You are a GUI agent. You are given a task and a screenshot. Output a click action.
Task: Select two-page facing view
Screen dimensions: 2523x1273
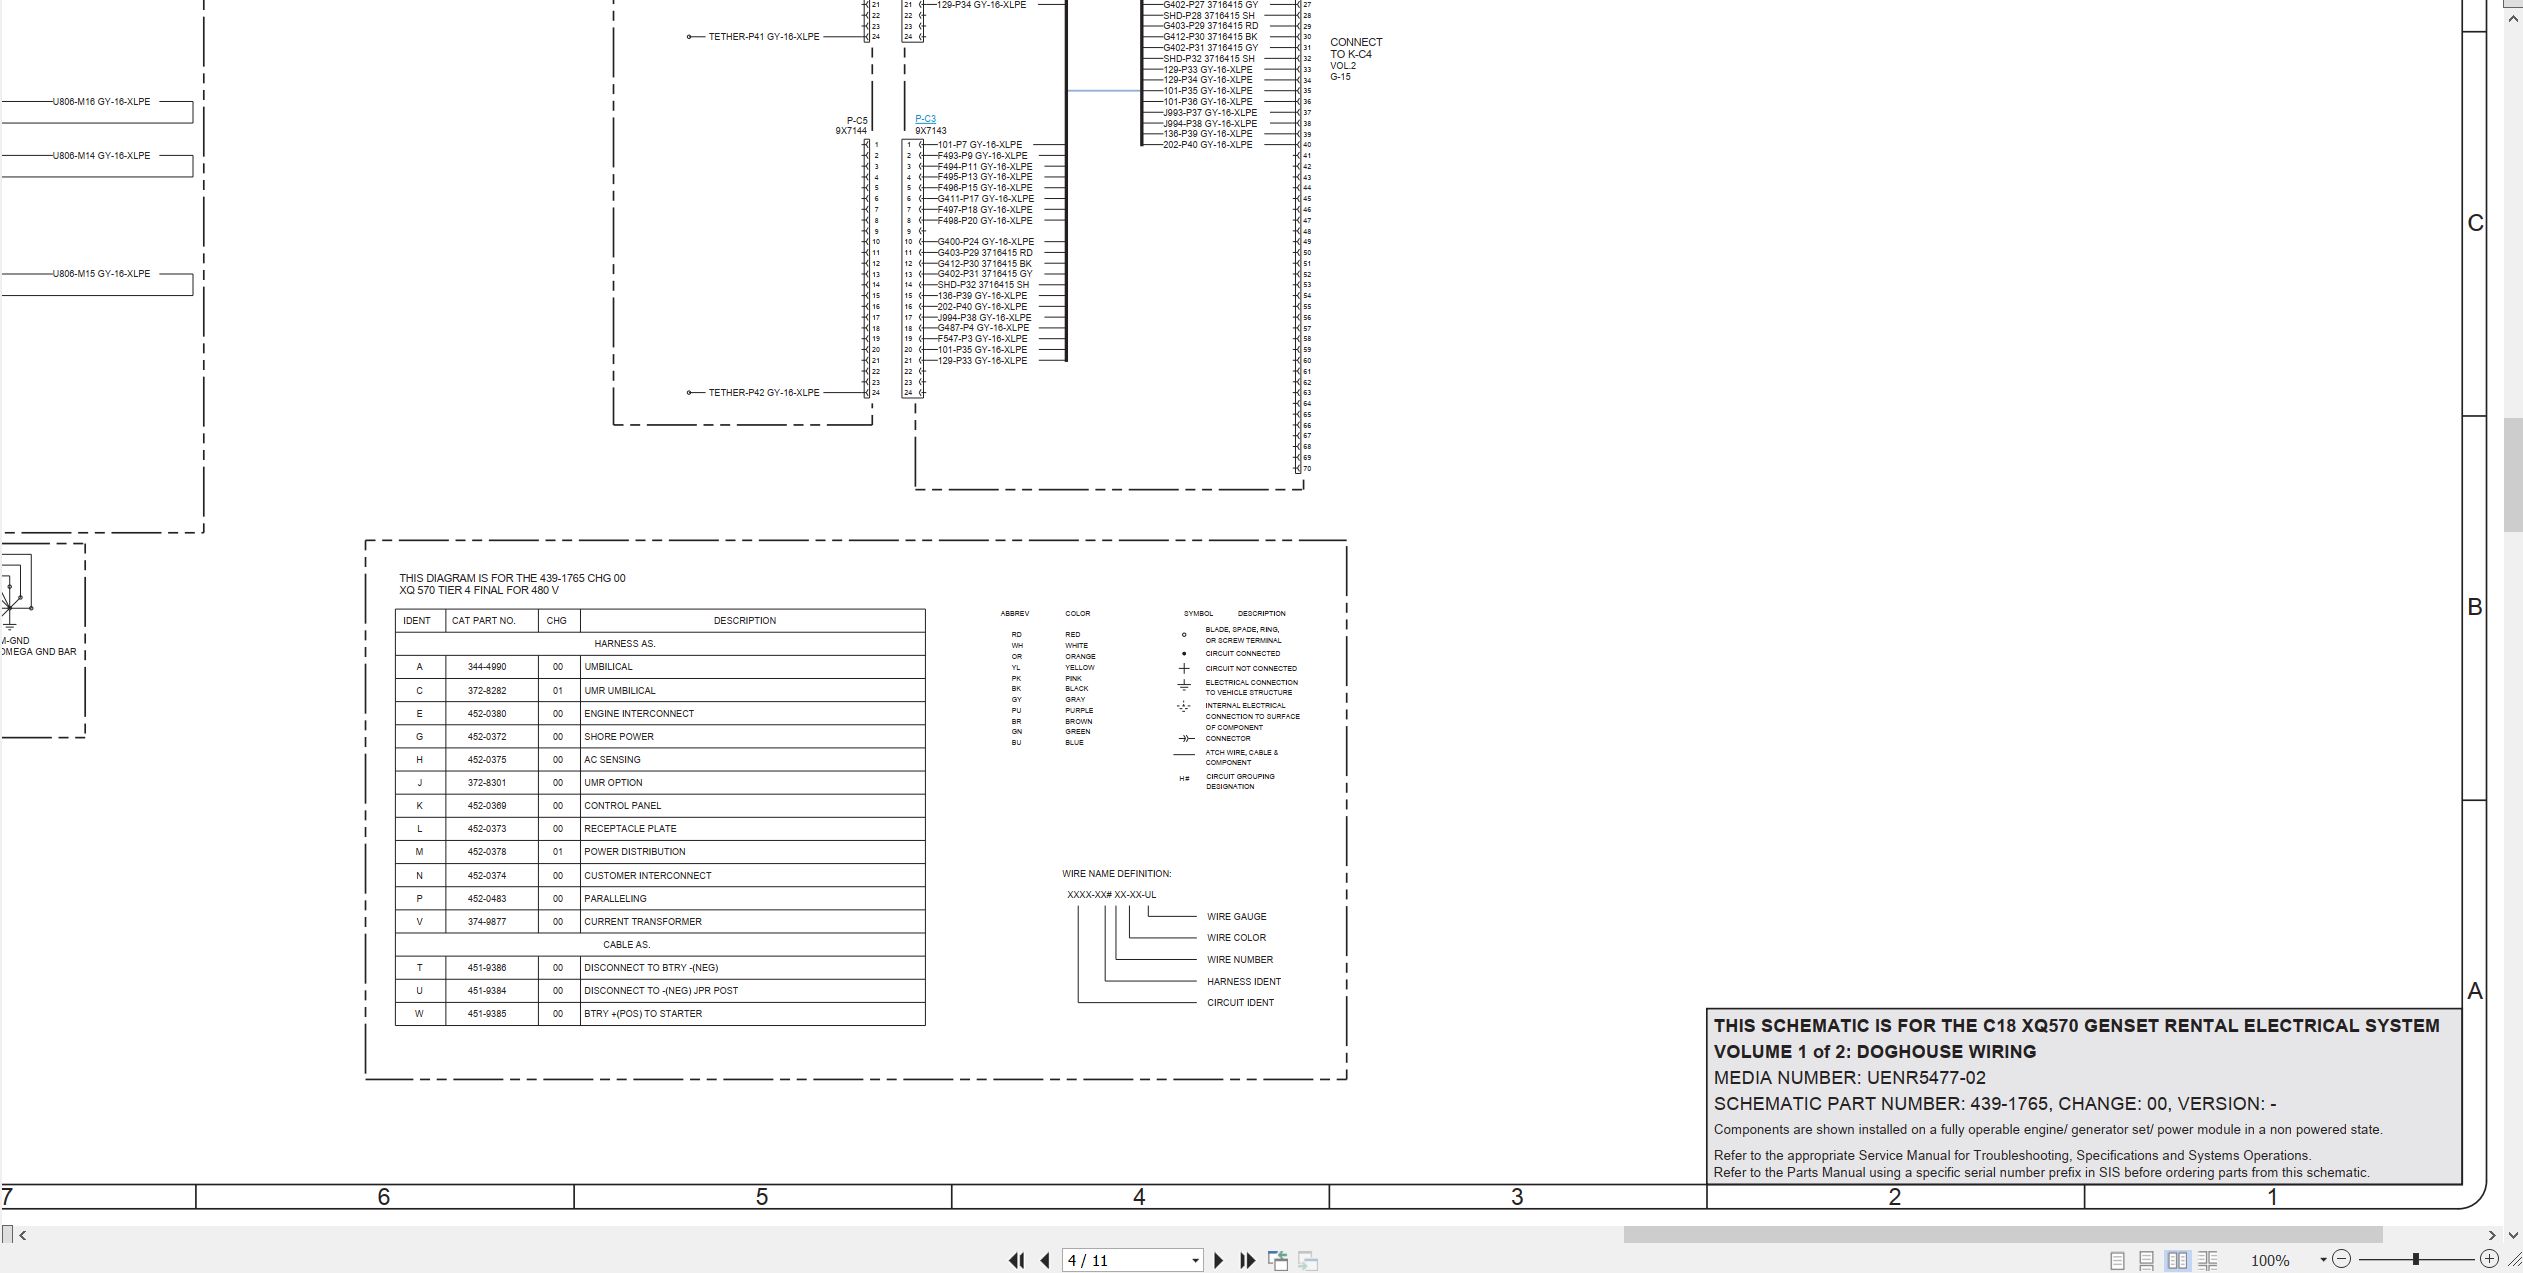2177,1260
